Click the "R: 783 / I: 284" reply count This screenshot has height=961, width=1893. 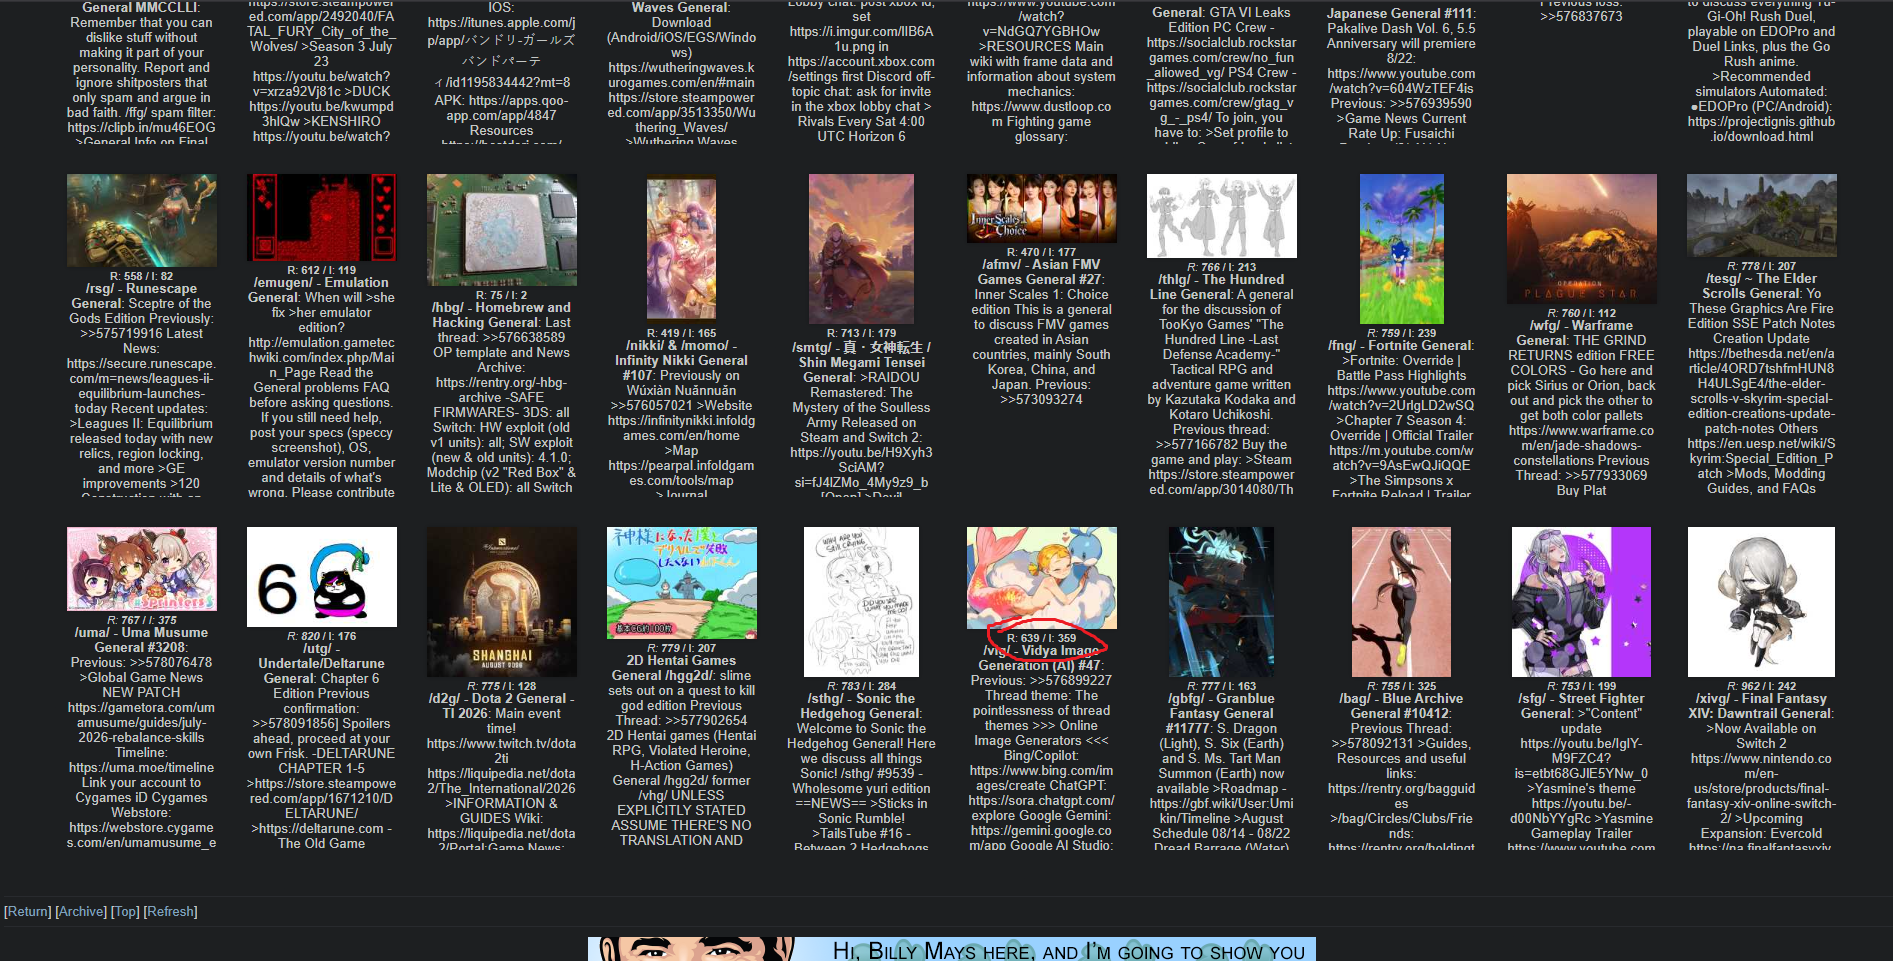pos(861,686)
